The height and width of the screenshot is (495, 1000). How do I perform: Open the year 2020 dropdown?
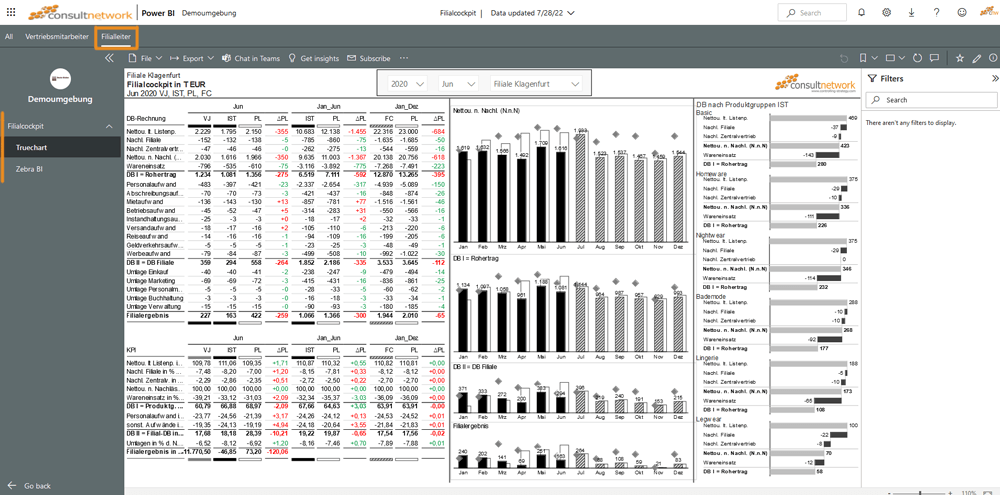405,84
